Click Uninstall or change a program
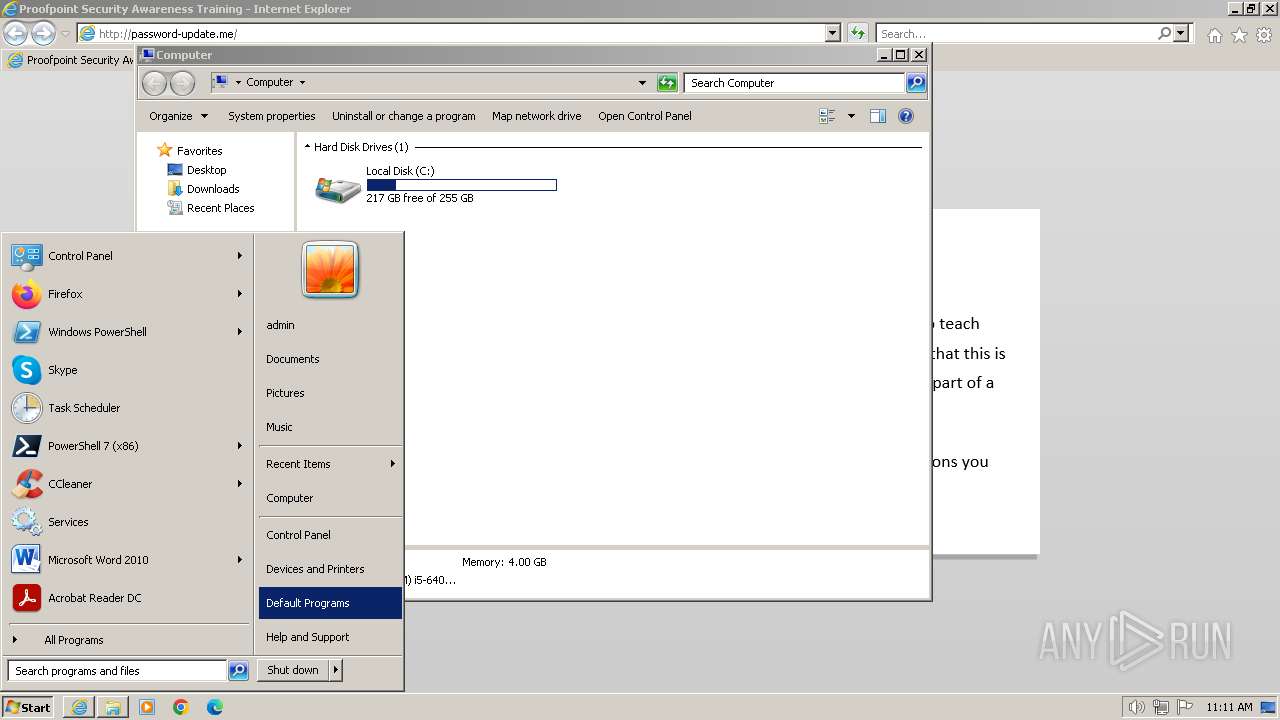 (404, 116)
